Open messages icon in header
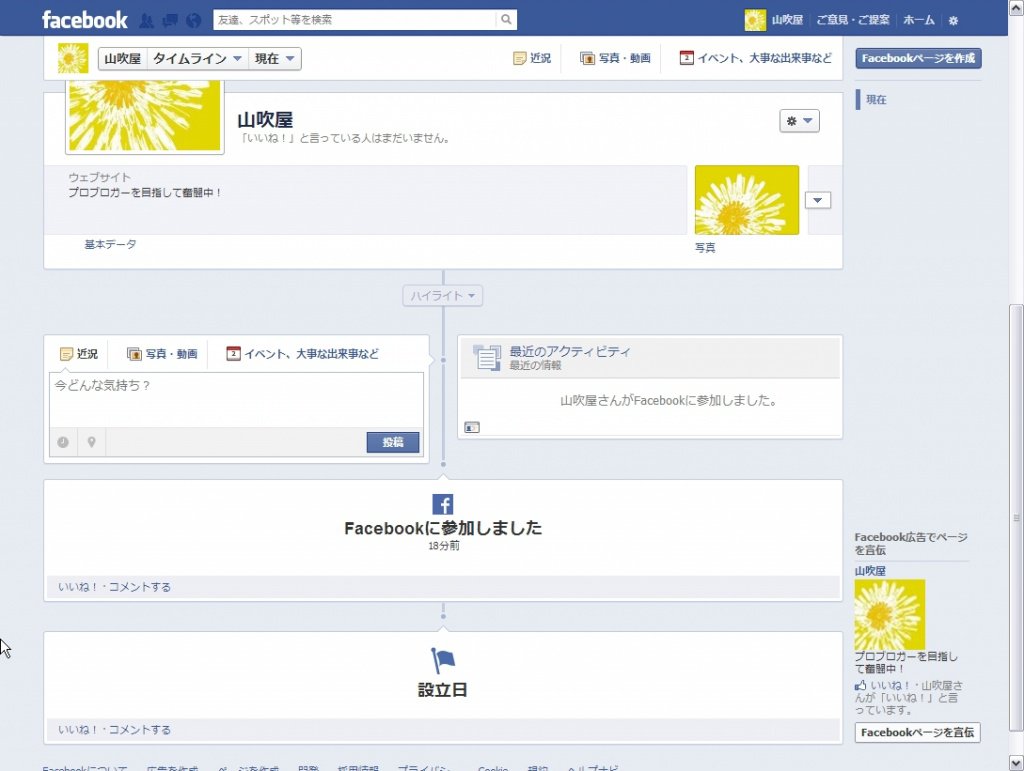Image resolution: width=1024 pixels, height=771 pixels. click(x=170, y=20)
